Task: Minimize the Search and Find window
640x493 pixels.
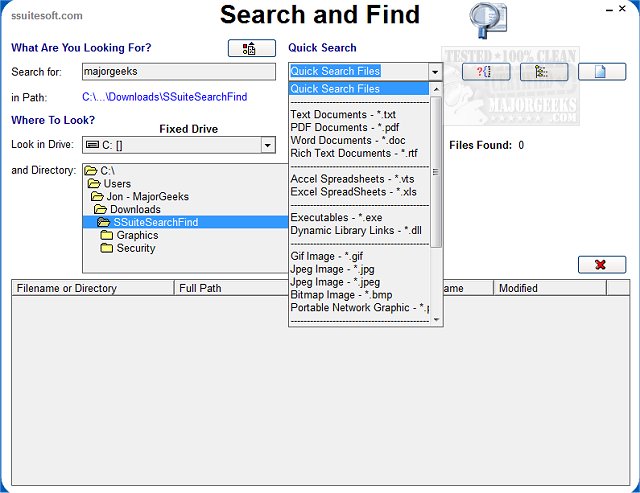Action: point(609,9)
